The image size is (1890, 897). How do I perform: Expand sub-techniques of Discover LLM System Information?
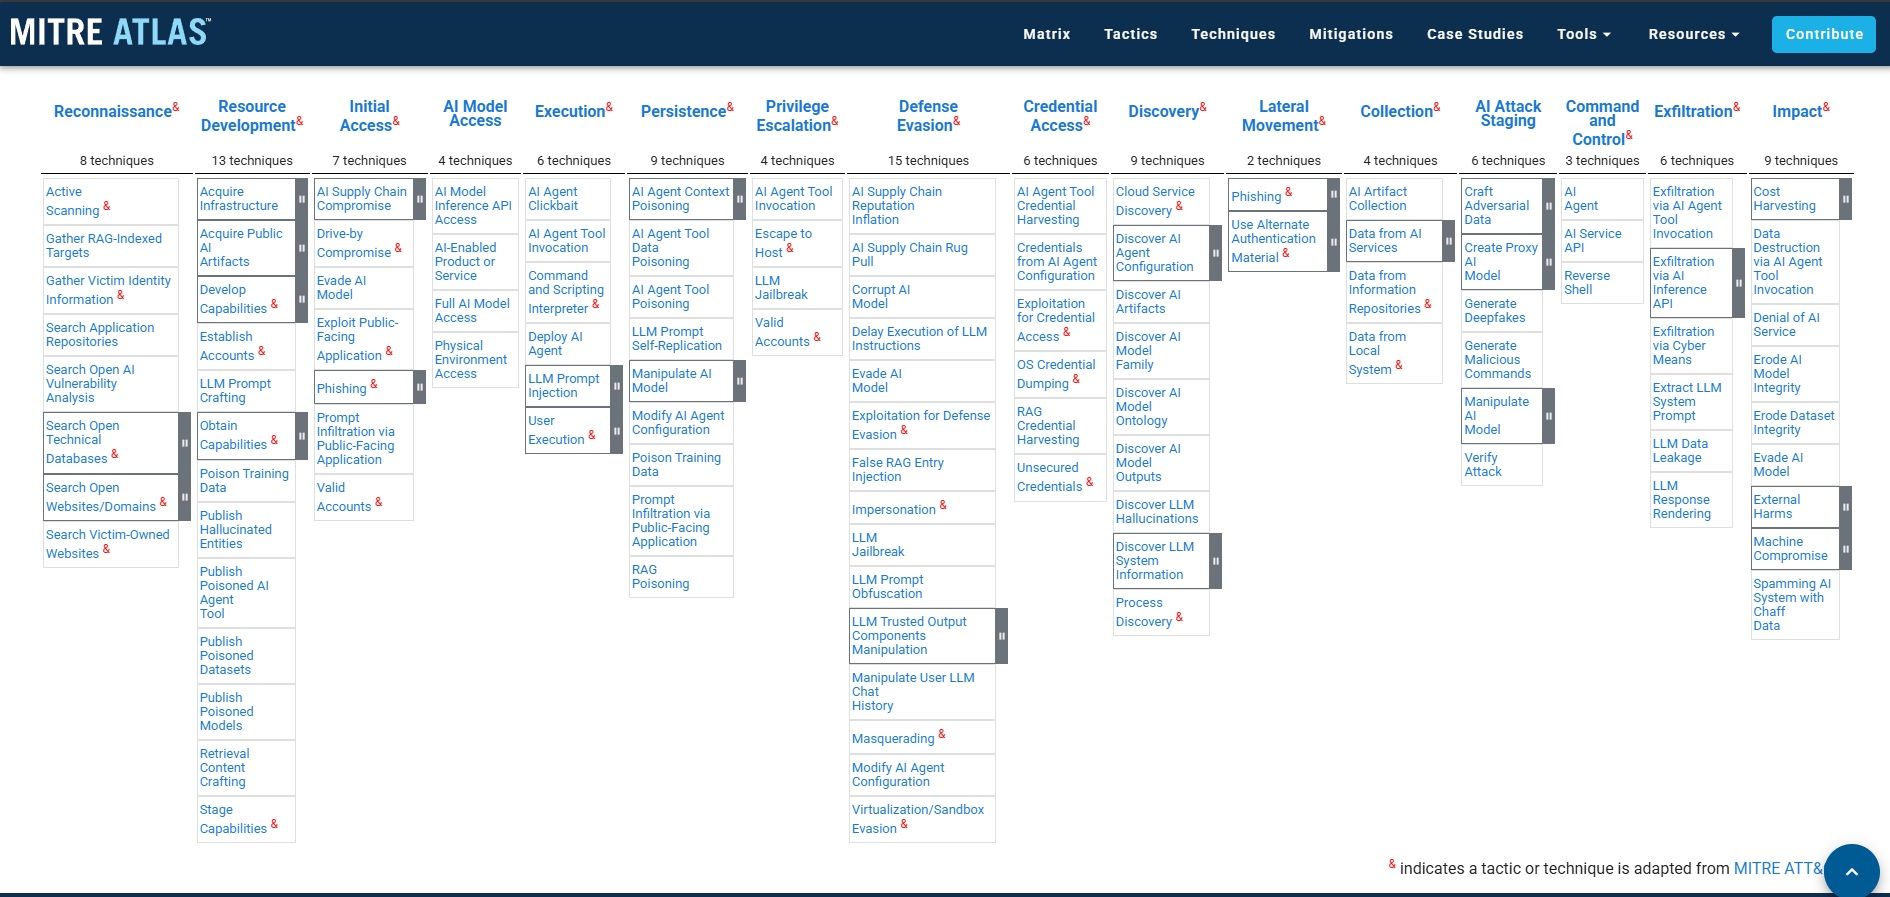(1215, 561)
